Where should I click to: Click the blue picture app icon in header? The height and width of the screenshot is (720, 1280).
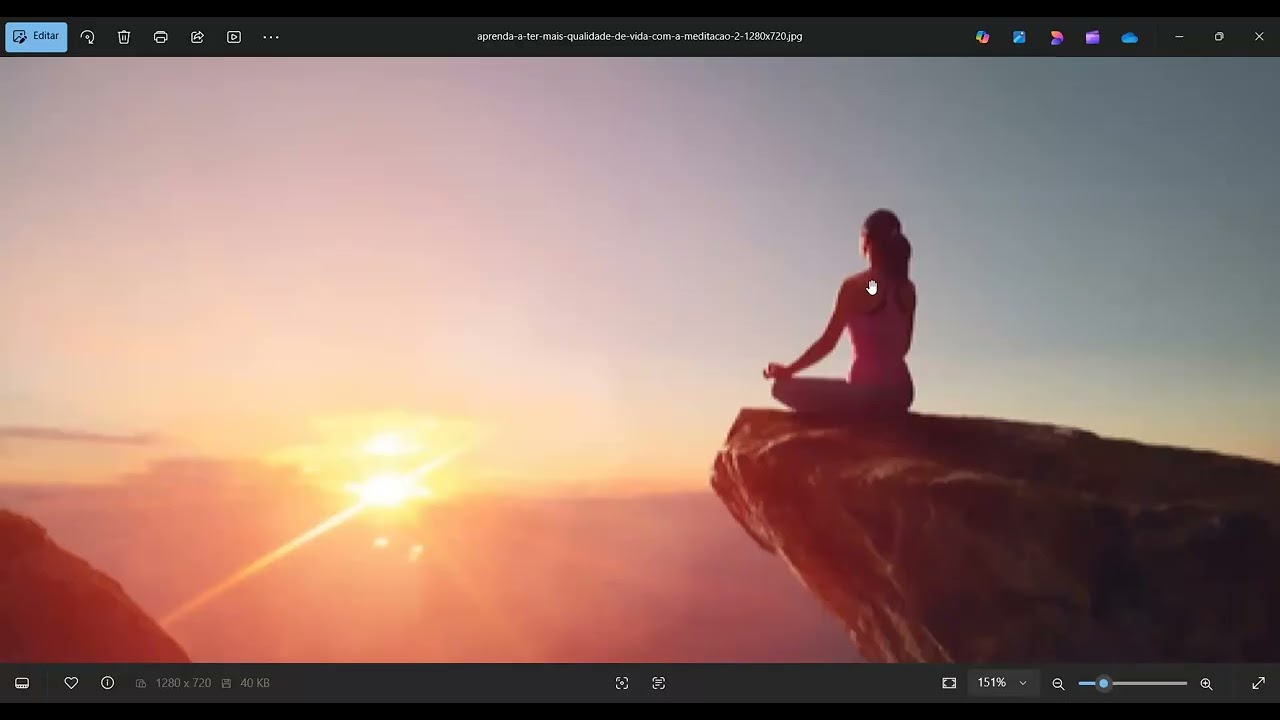pyautogui.click(x=1019, y=37)
